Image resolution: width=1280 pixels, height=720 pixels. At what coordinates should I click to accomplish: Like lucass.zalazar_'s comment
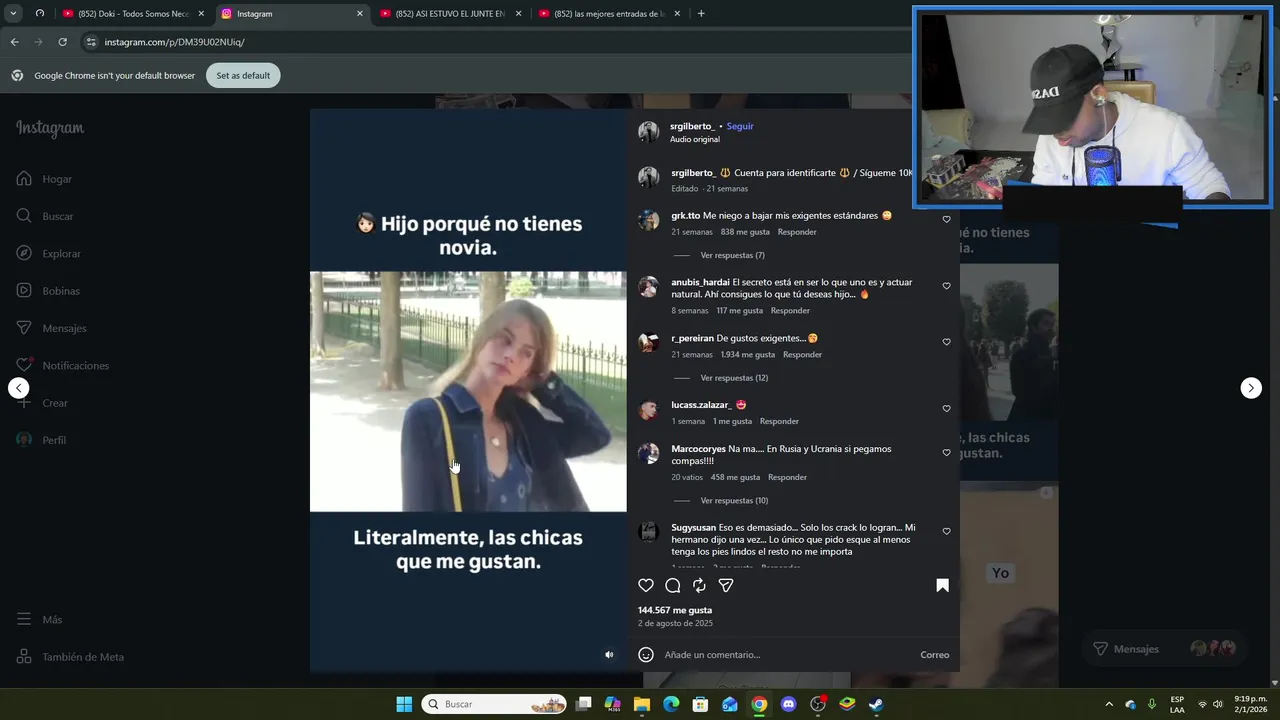(x=946, y=409)
